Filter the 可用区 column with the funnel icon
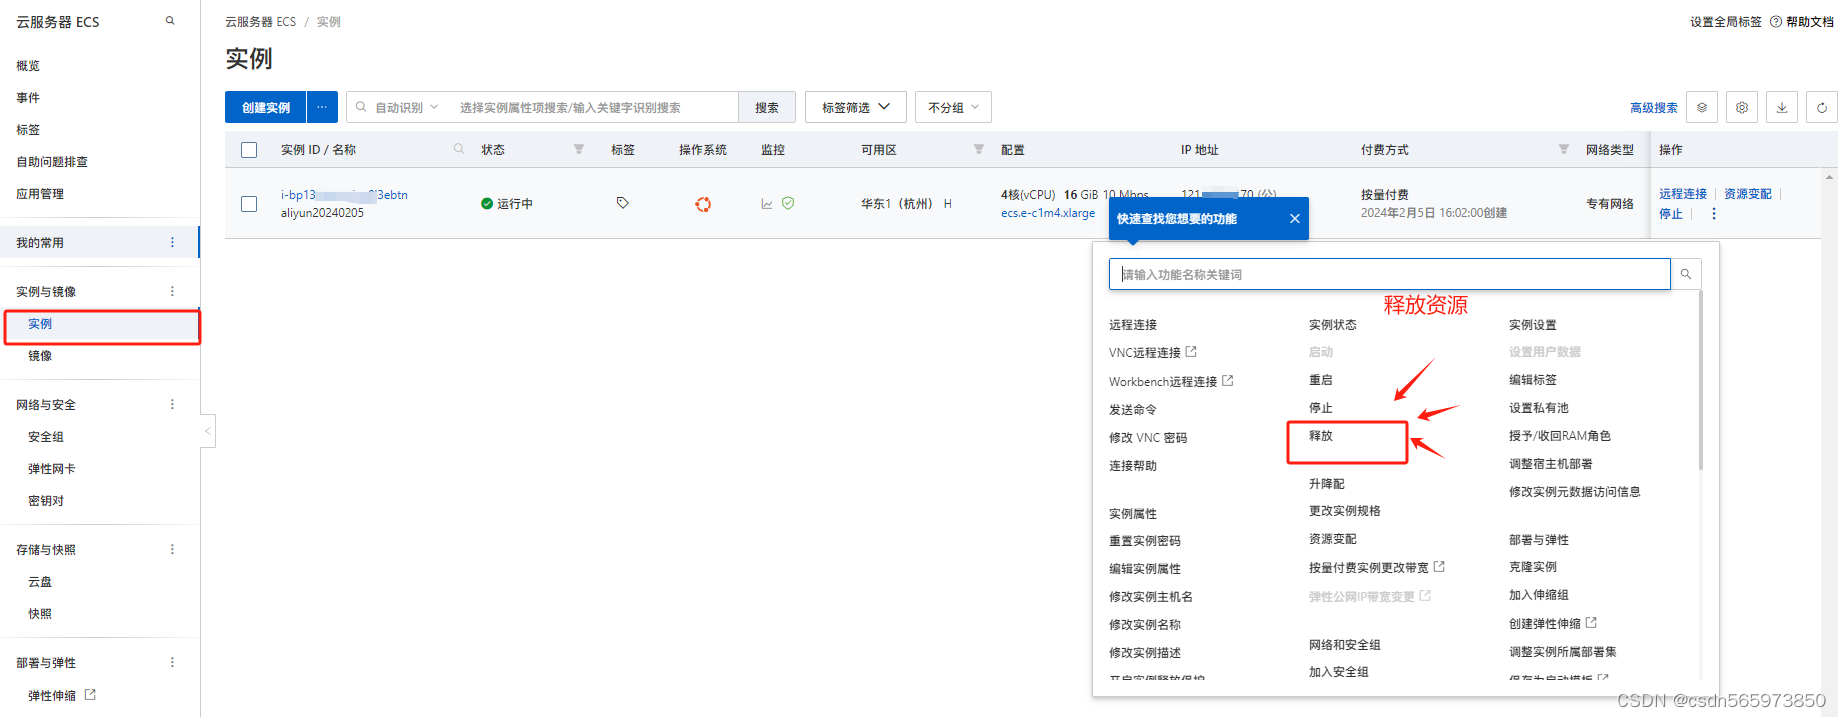 [979, 149]
